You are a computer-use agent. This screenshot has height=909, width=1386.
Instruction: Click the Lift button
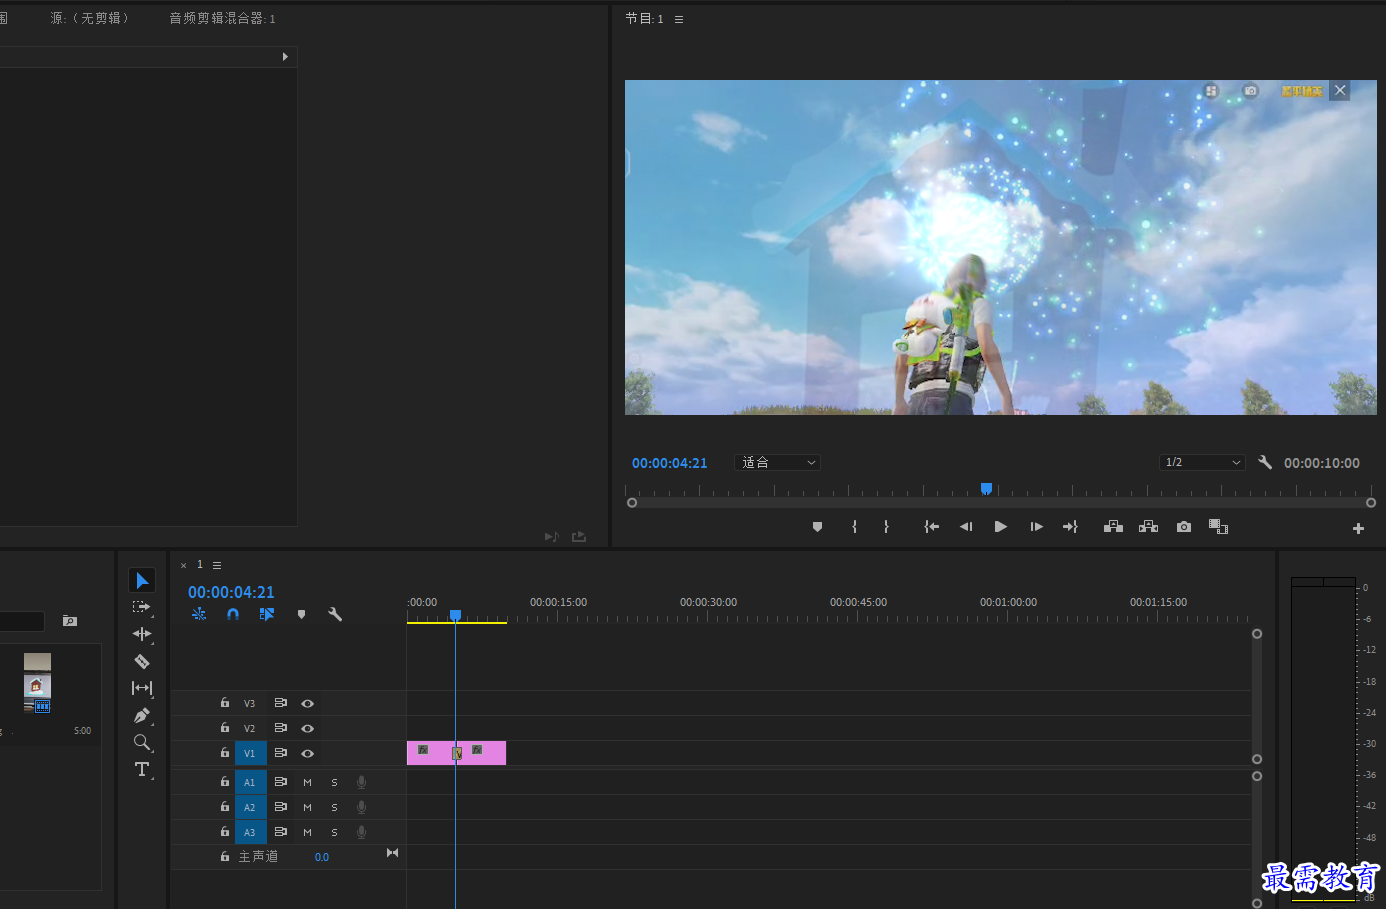tap(1113, 527)
